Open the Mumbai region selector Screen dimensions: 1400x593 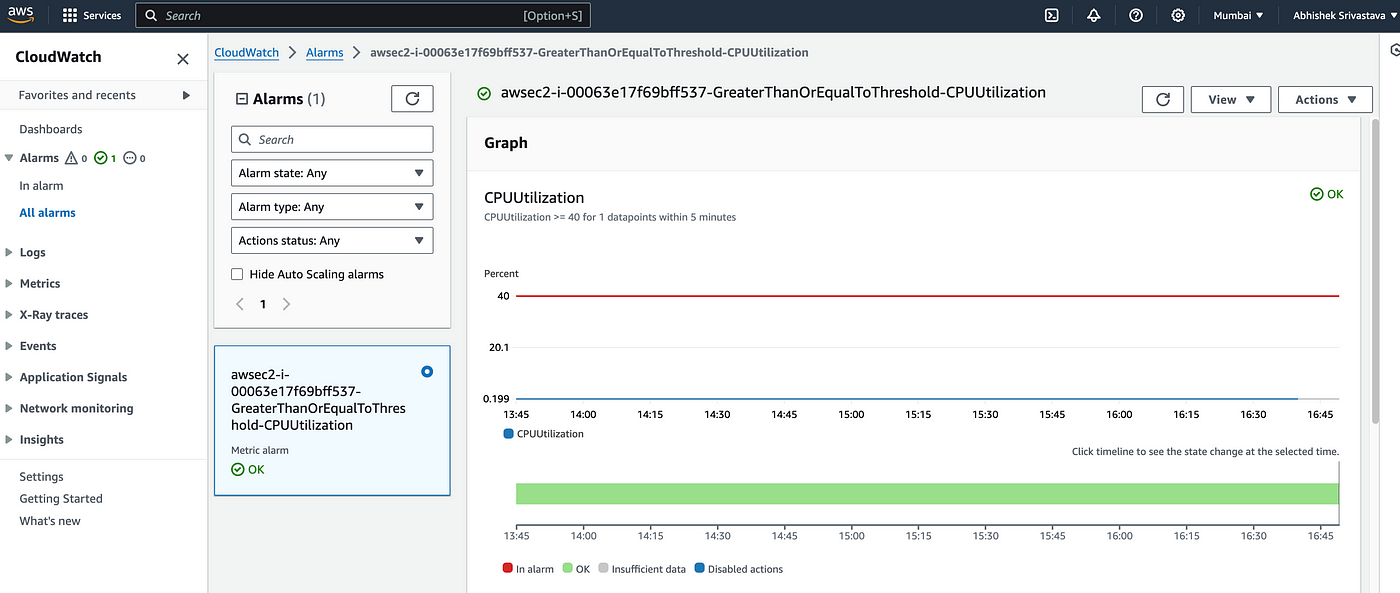pyautogui.click(x=1238, y=15)
